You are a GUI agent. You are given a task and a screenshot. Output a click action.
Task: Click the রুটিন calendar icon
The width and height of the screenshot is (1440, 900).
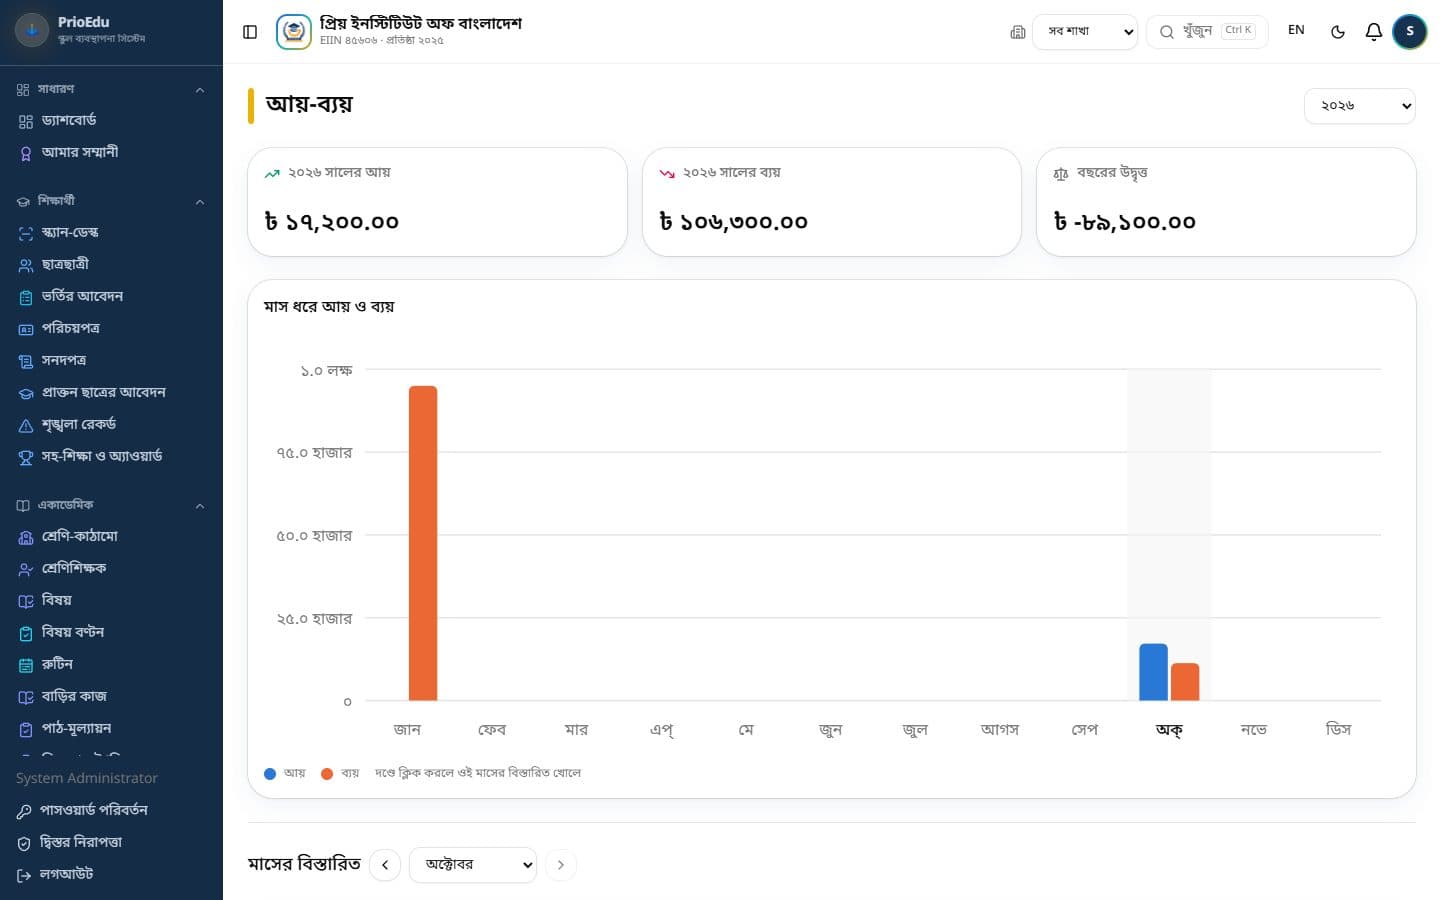pos(26,665)
